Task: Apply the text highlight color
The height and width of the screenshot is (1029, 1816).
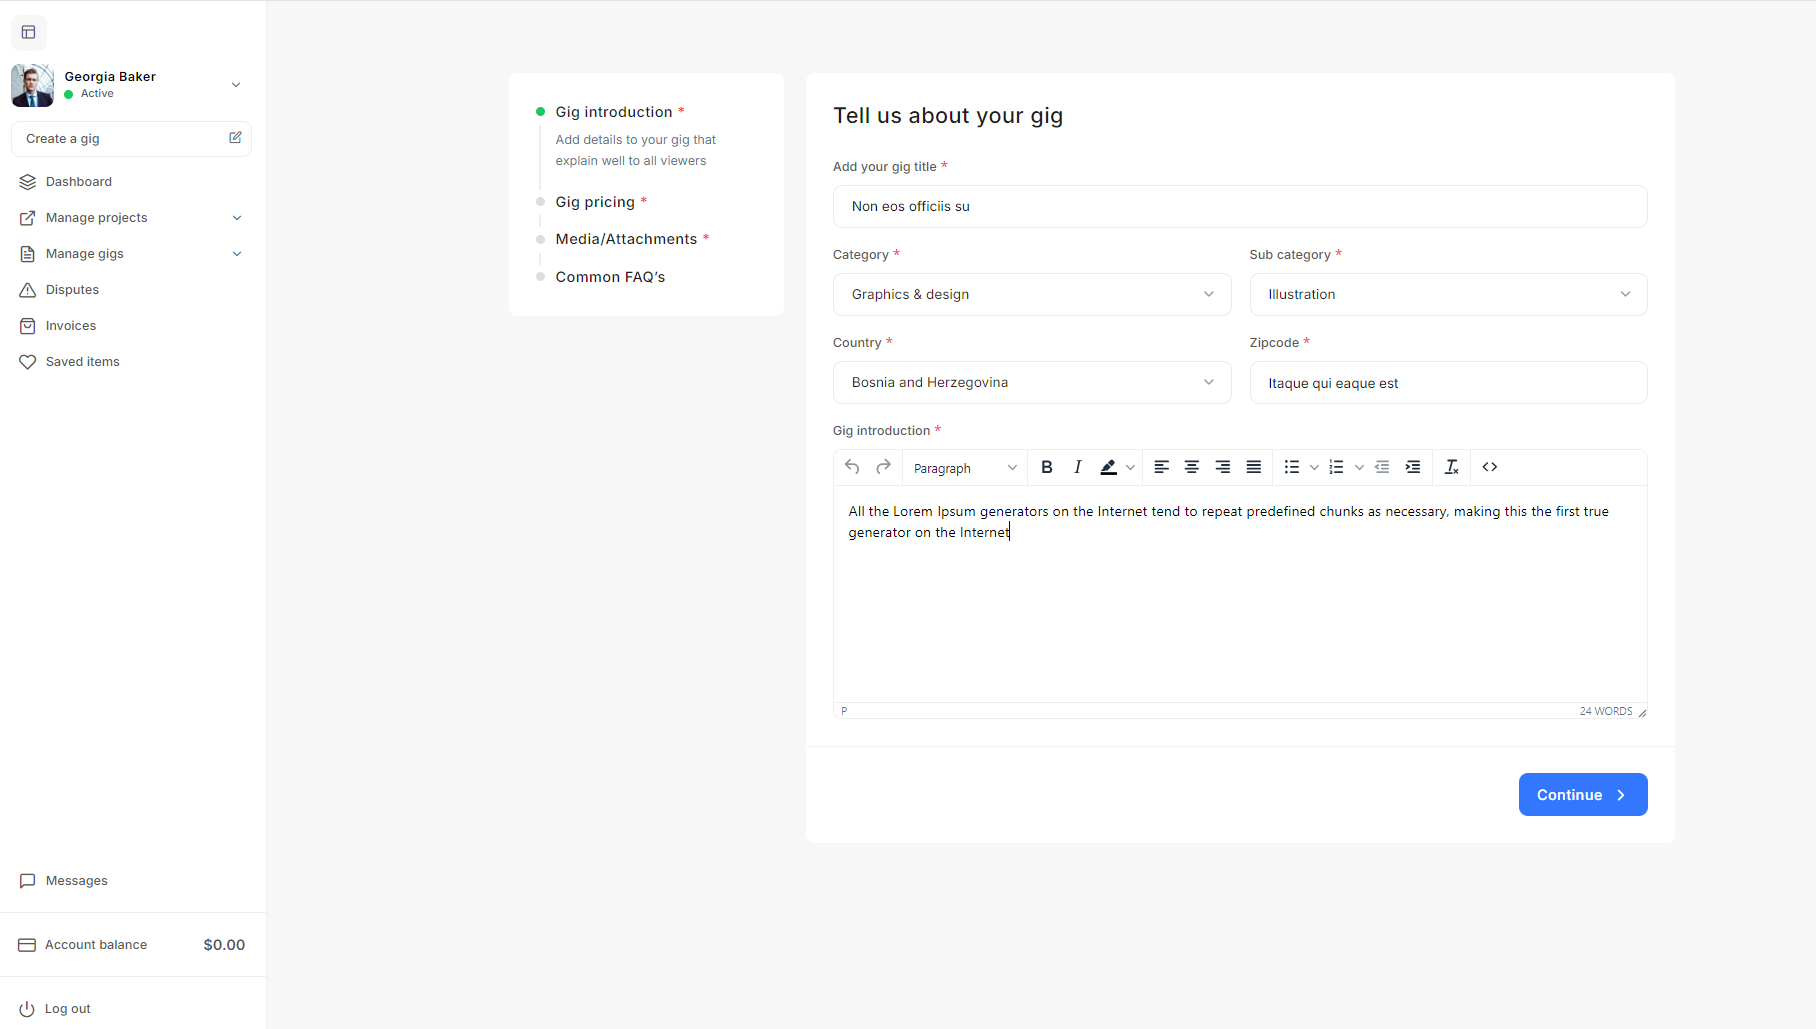Action: pyautogui.click(x=1108, y=467)
